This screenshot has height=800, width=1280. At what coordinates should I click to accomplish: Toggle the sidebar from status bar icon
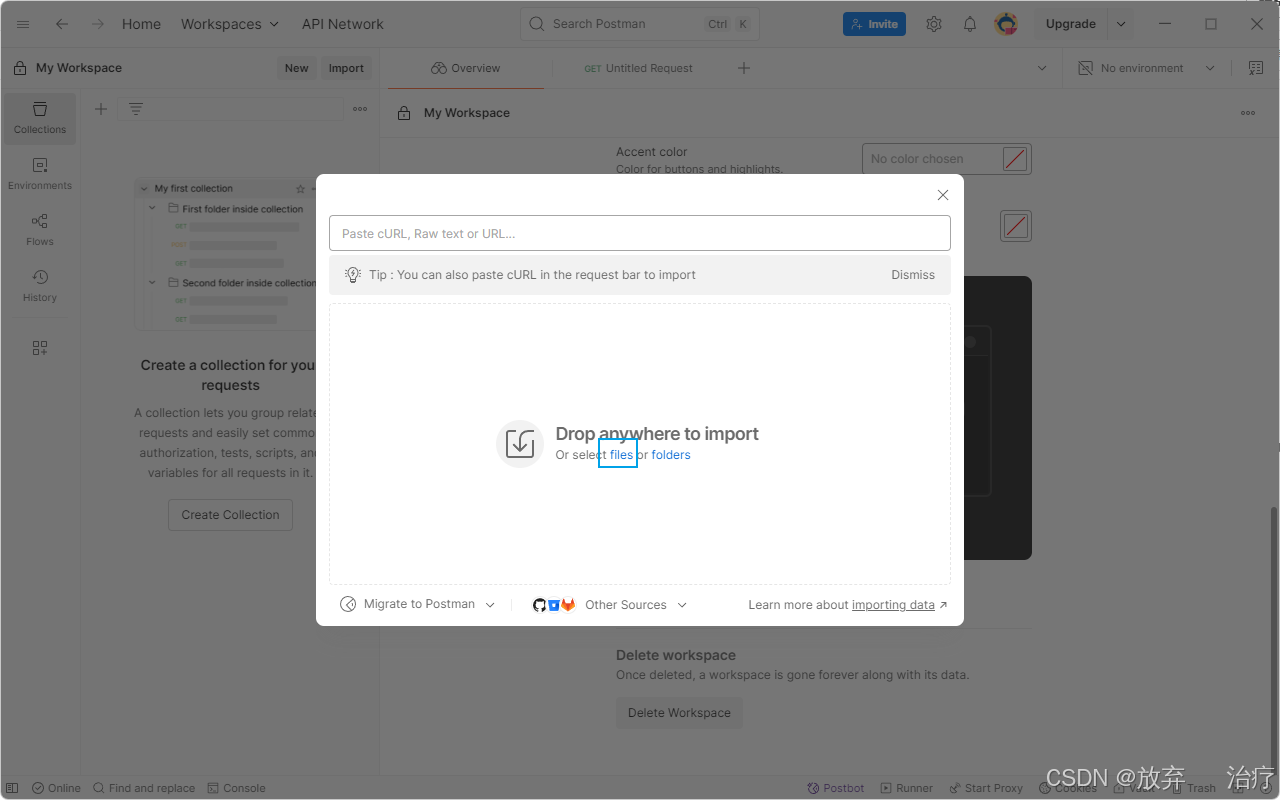(13, 788)
